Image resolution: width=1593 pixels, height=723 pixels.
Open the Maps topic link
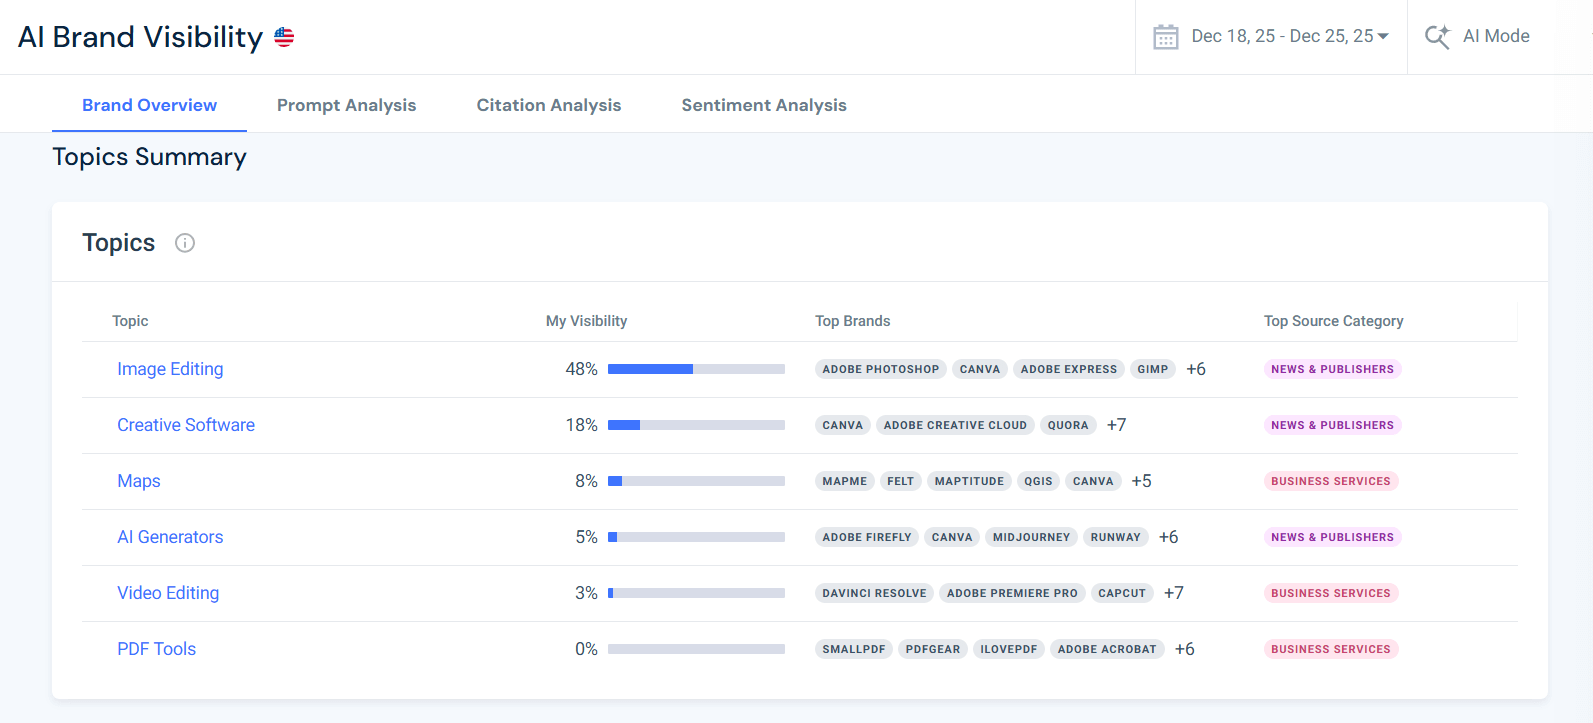[139, 481]
